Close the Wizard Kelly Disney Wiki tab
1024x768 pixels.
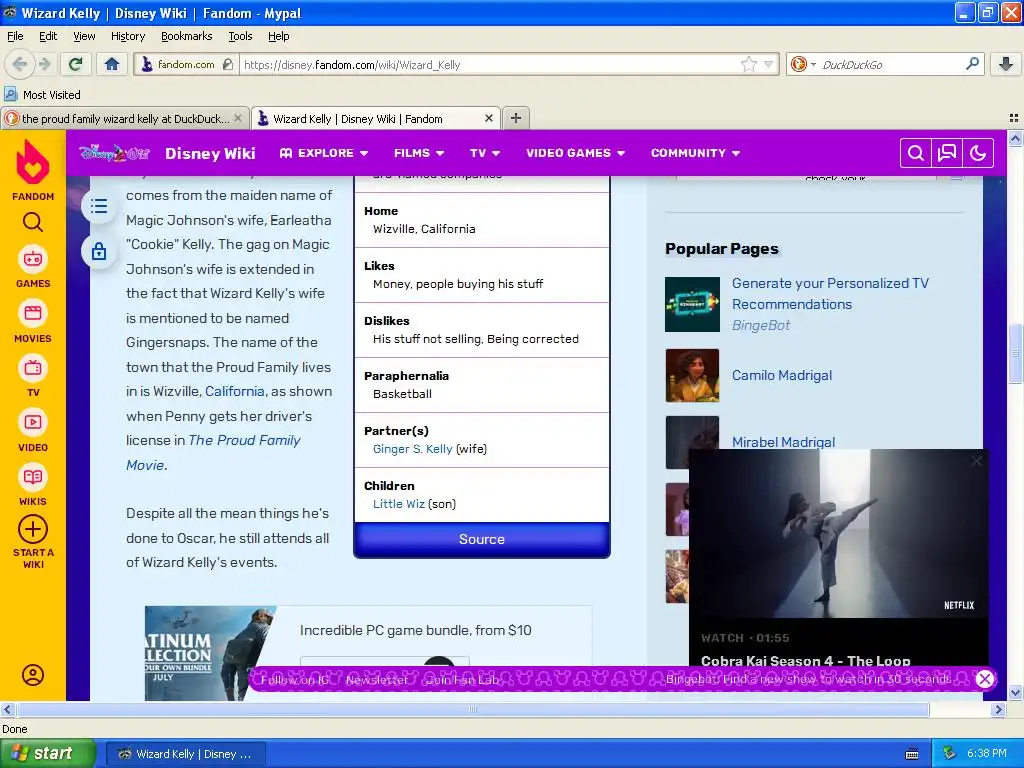click(488, 118)
